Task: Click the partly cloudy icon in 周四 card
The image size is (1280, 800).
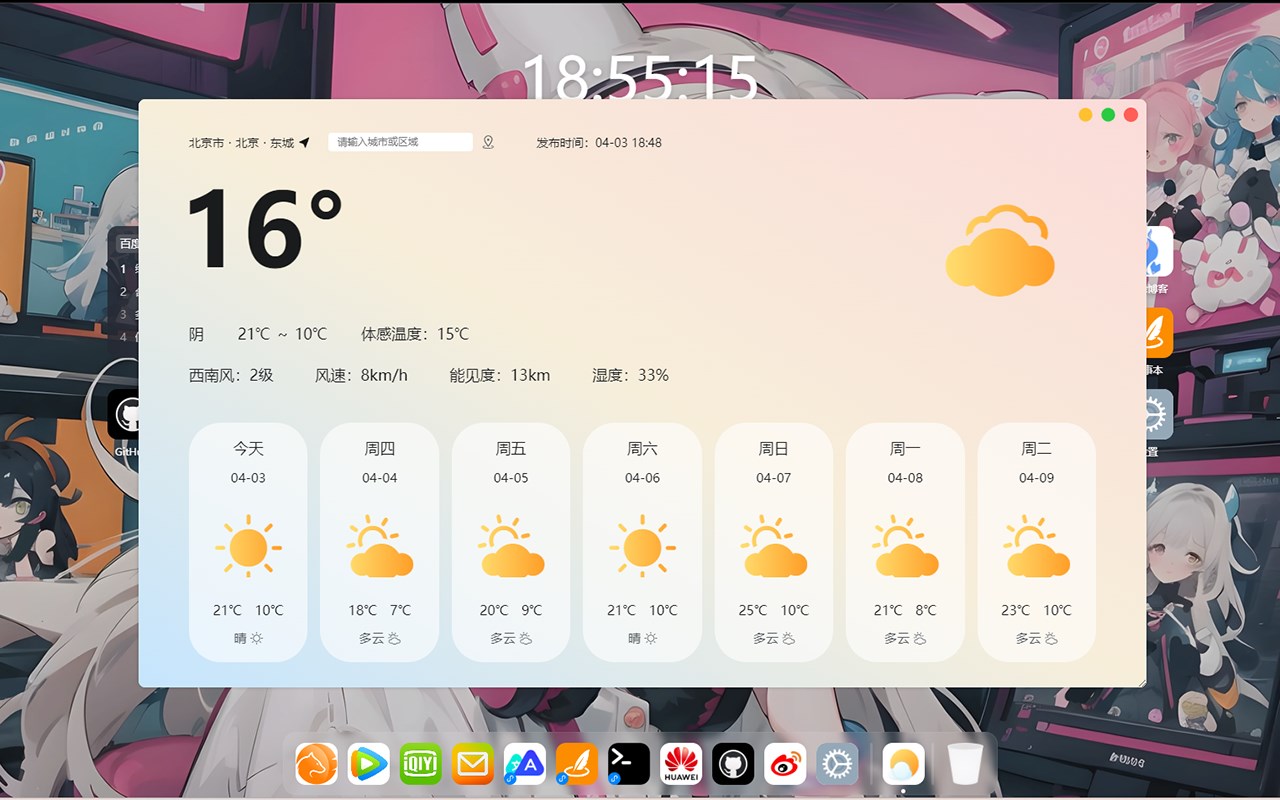Action: tap(380, 547)
